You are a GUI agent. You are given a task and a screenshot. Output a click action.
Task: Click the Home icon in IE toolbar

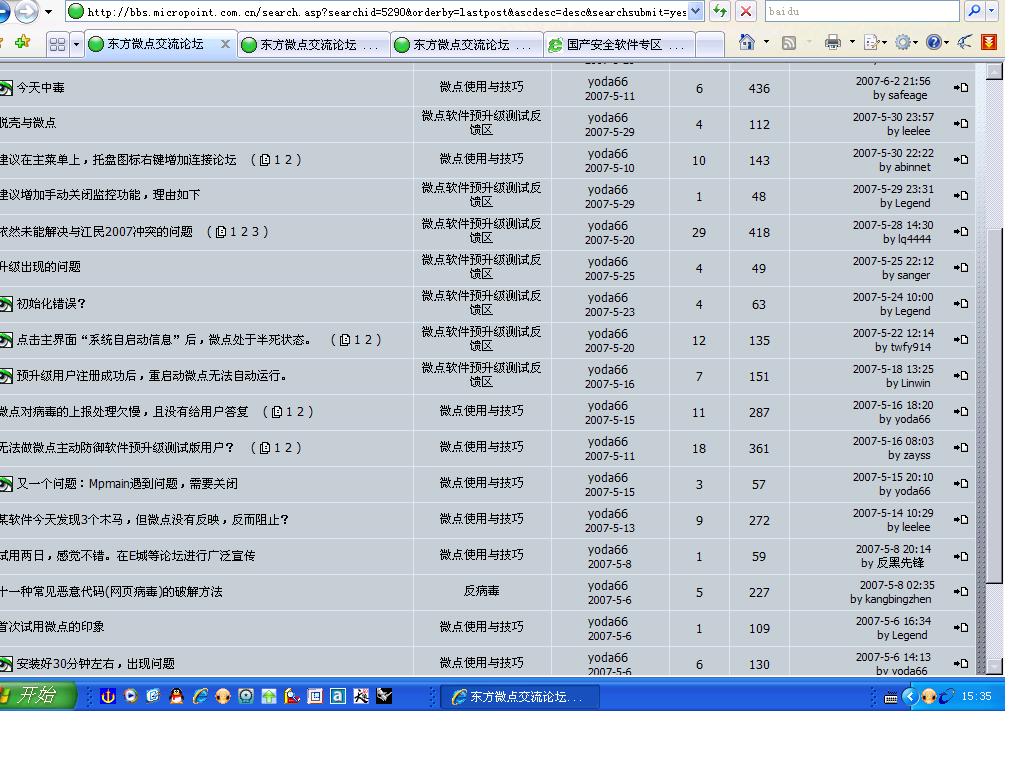click(747, 42)
